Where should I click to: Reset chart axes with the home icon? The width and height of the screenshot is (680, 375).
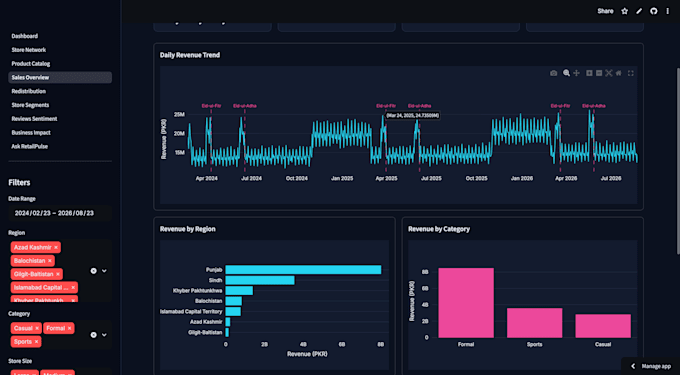619,73
